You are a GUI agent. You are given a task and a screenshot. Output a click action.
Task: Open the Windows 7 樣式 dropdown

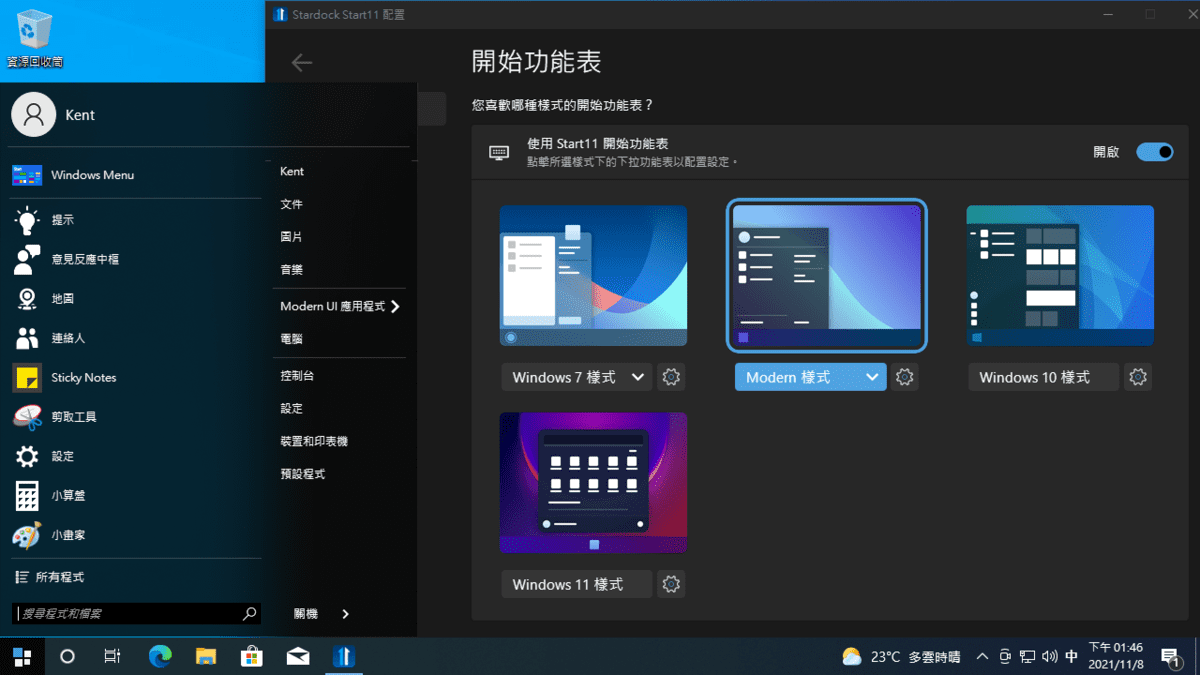coord(576,377)
